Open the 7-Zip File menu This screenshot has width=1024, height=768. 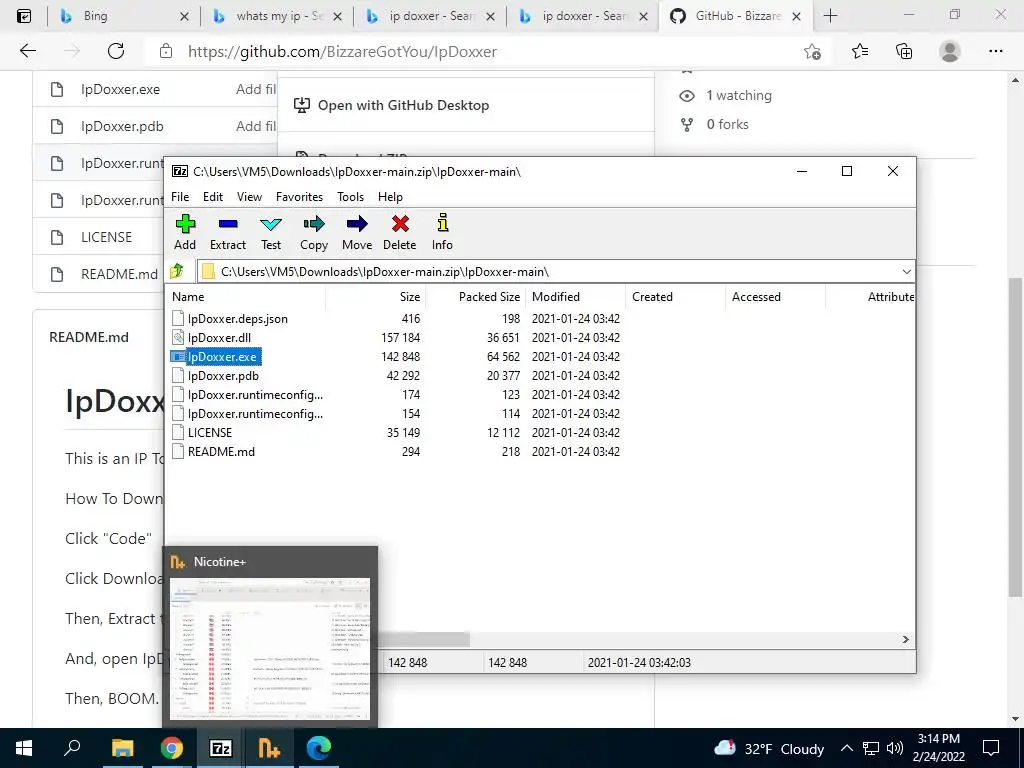(x=180, y=197)
